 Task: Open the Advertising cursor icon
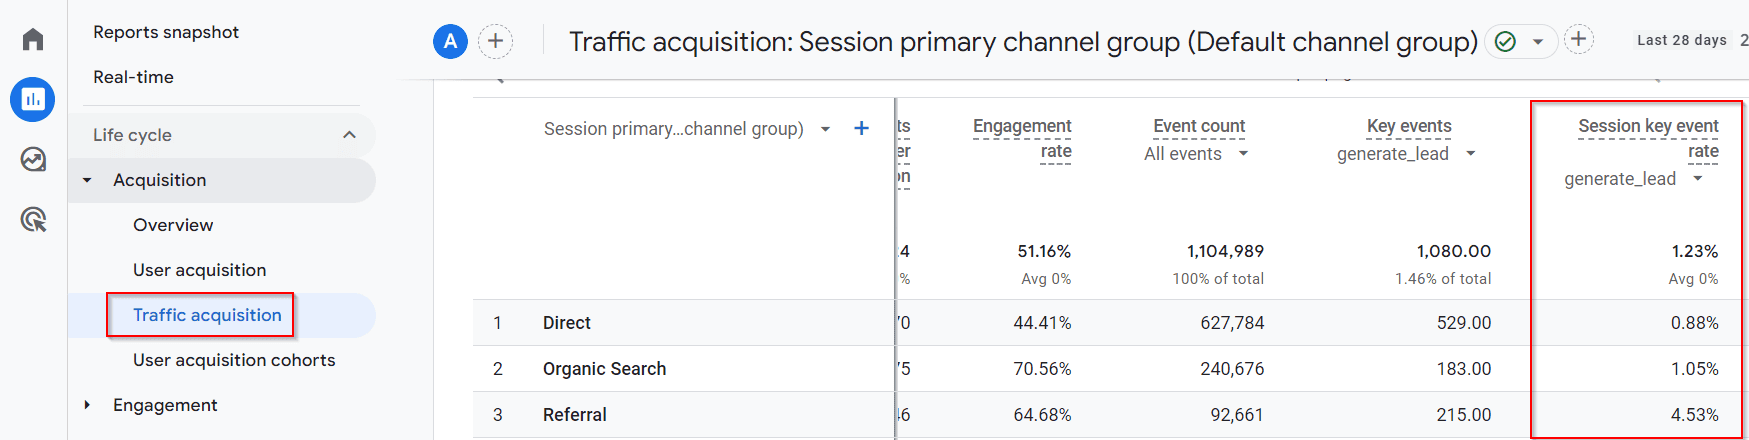(33, 219)
